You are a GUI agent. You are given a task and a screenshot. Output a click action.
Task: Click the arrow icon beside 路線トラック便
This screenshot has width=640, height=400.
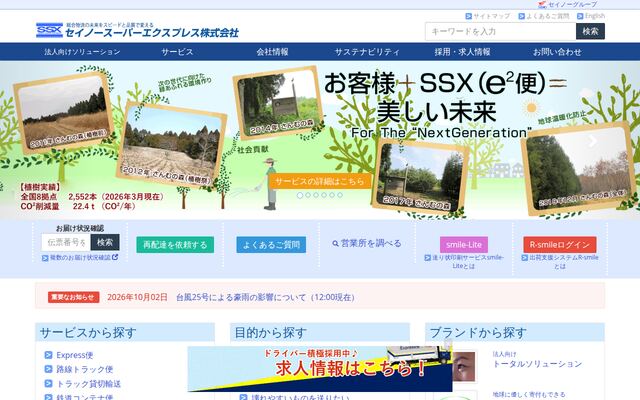click(x=48, y=369)
